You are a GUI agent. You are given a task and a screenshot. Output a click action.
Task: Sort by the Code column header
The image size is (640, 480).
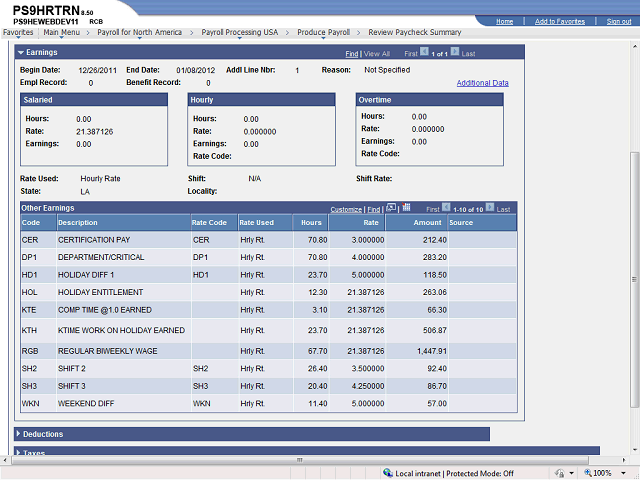[x=31, y=222]
